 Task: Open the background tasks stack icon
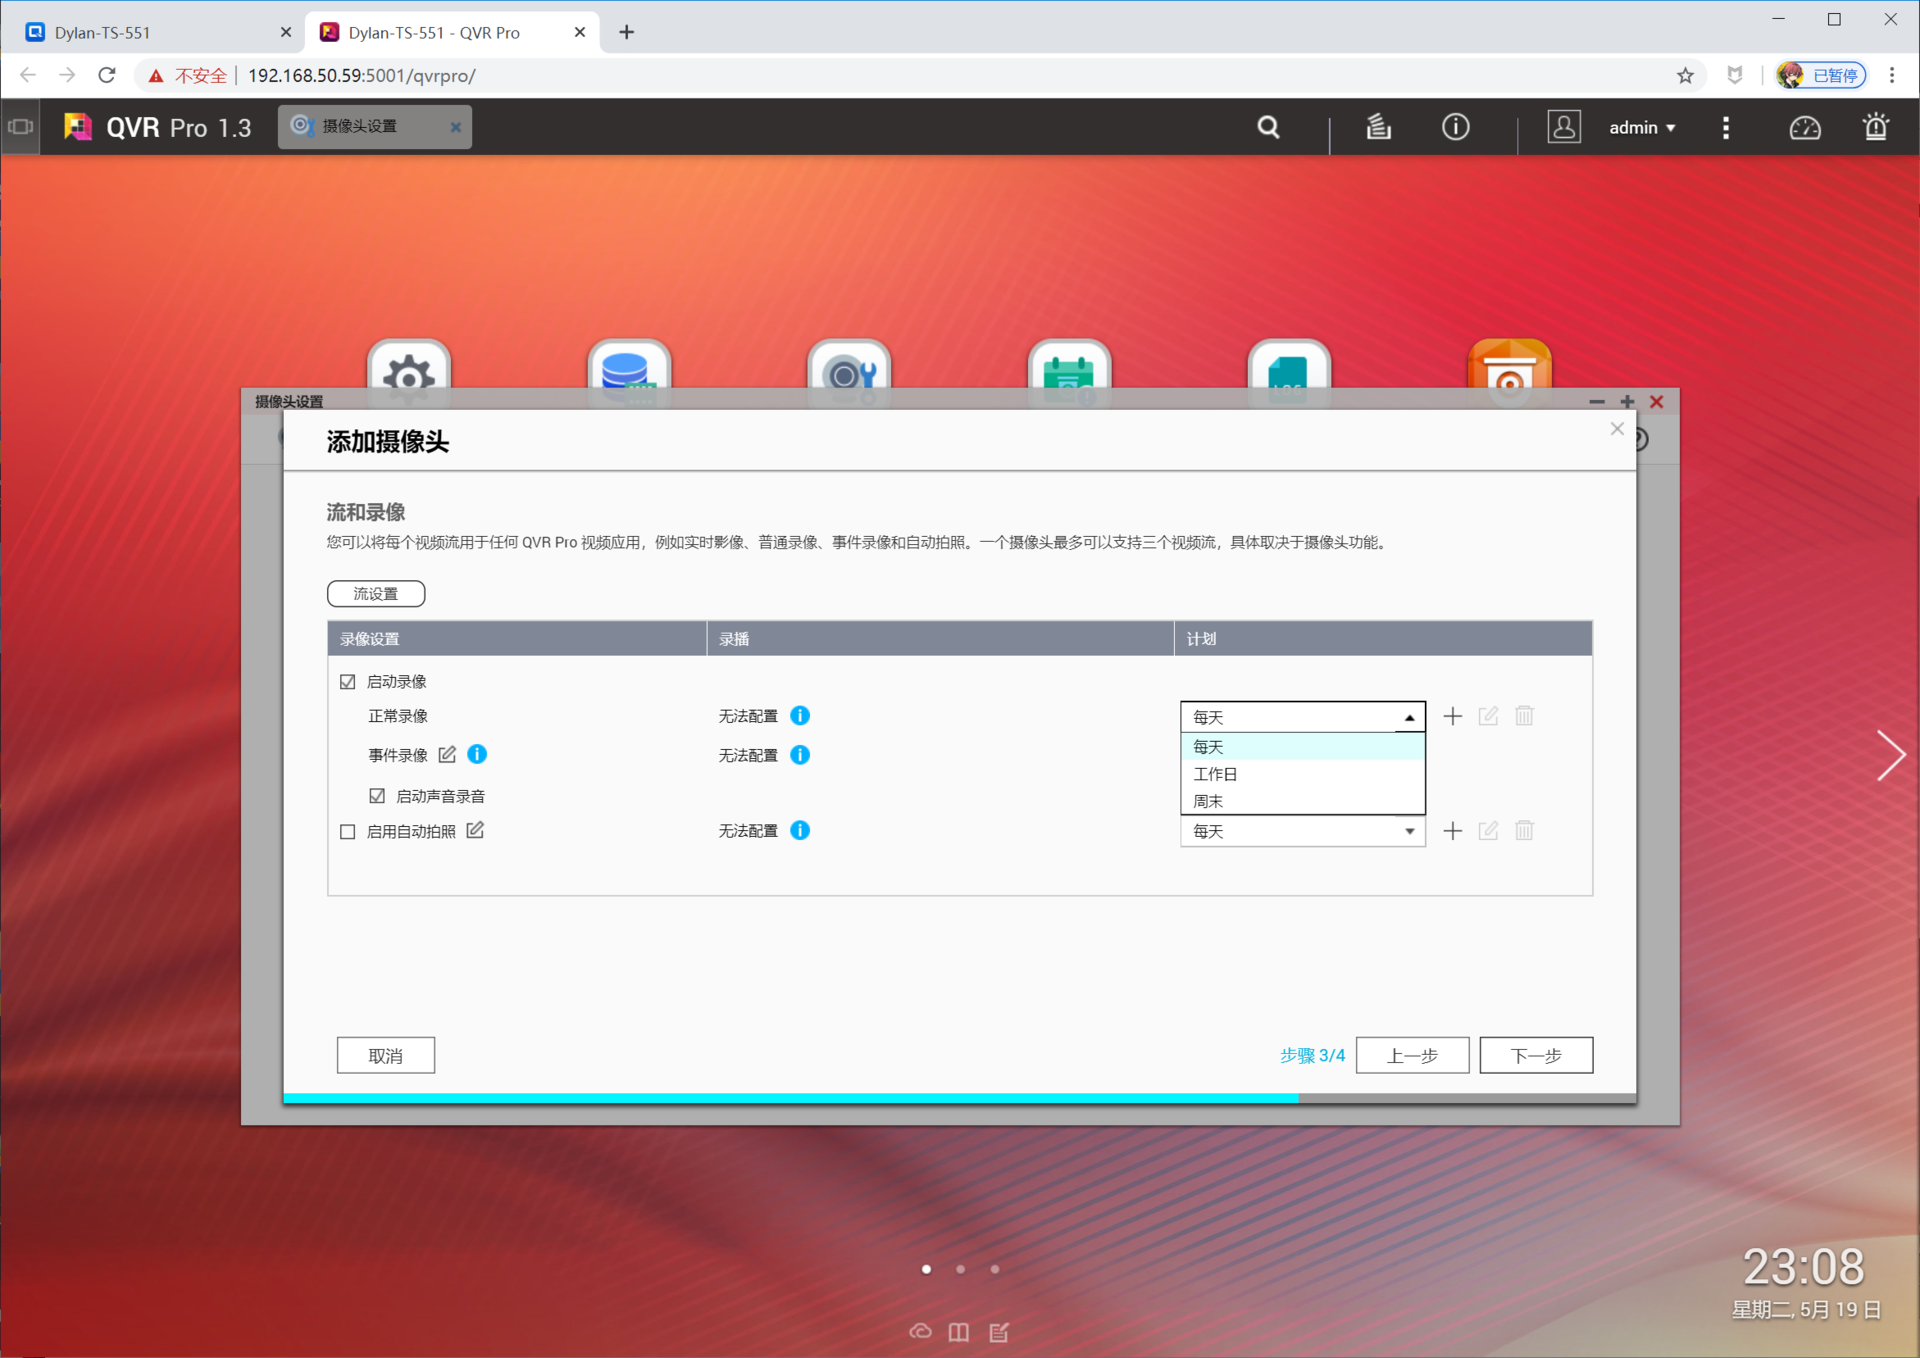tap(1378, 127)
